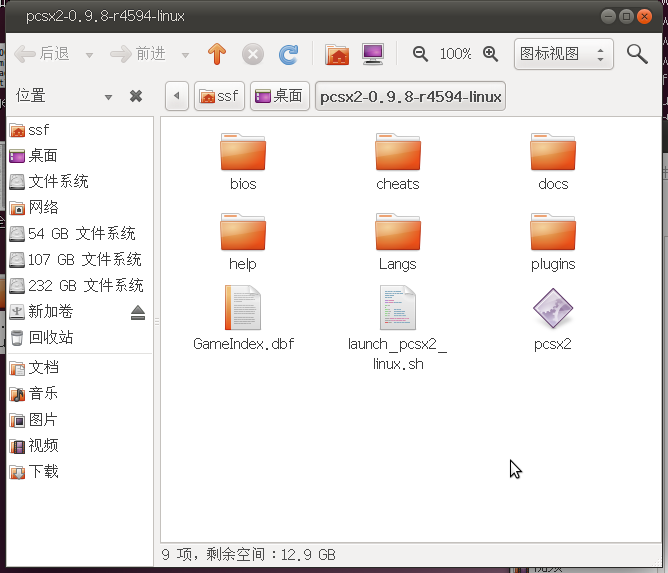Open the 下载 bookmark
Screen dimensions: 668x573
pos(80,472)
